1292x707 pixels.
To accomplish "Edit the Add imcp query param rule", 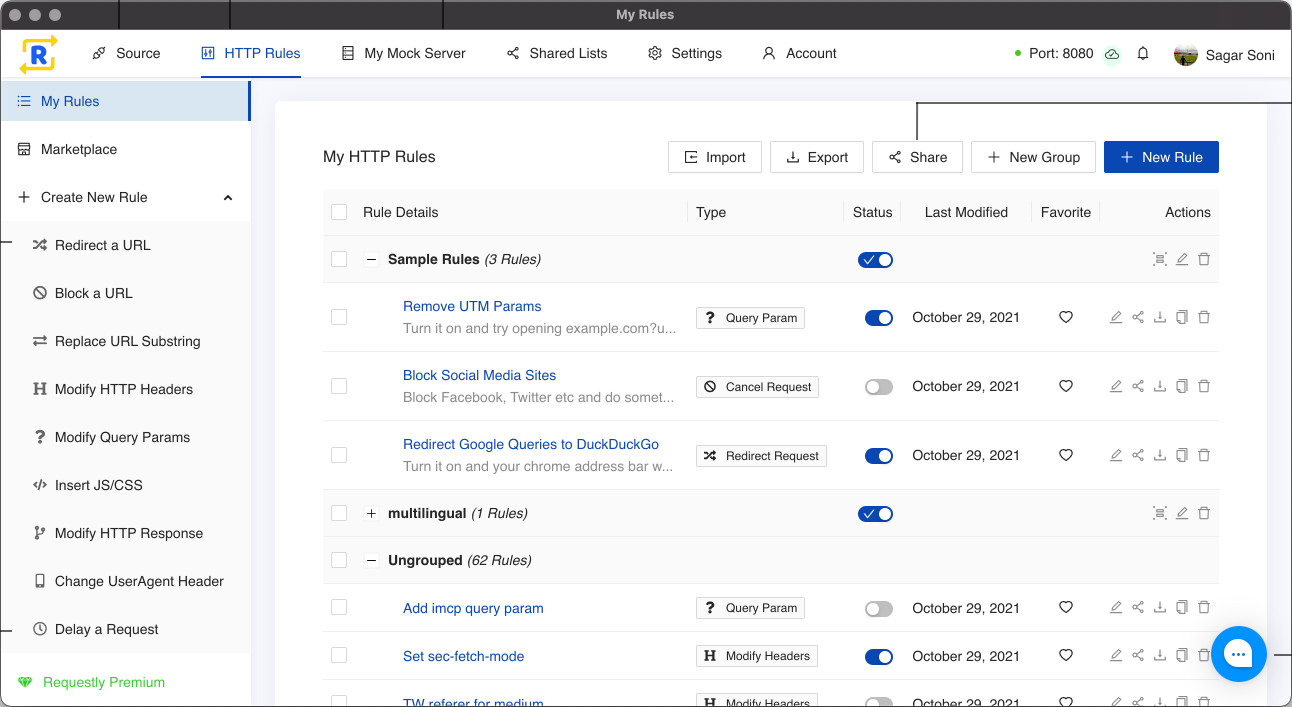I will tap(1116, 607).
